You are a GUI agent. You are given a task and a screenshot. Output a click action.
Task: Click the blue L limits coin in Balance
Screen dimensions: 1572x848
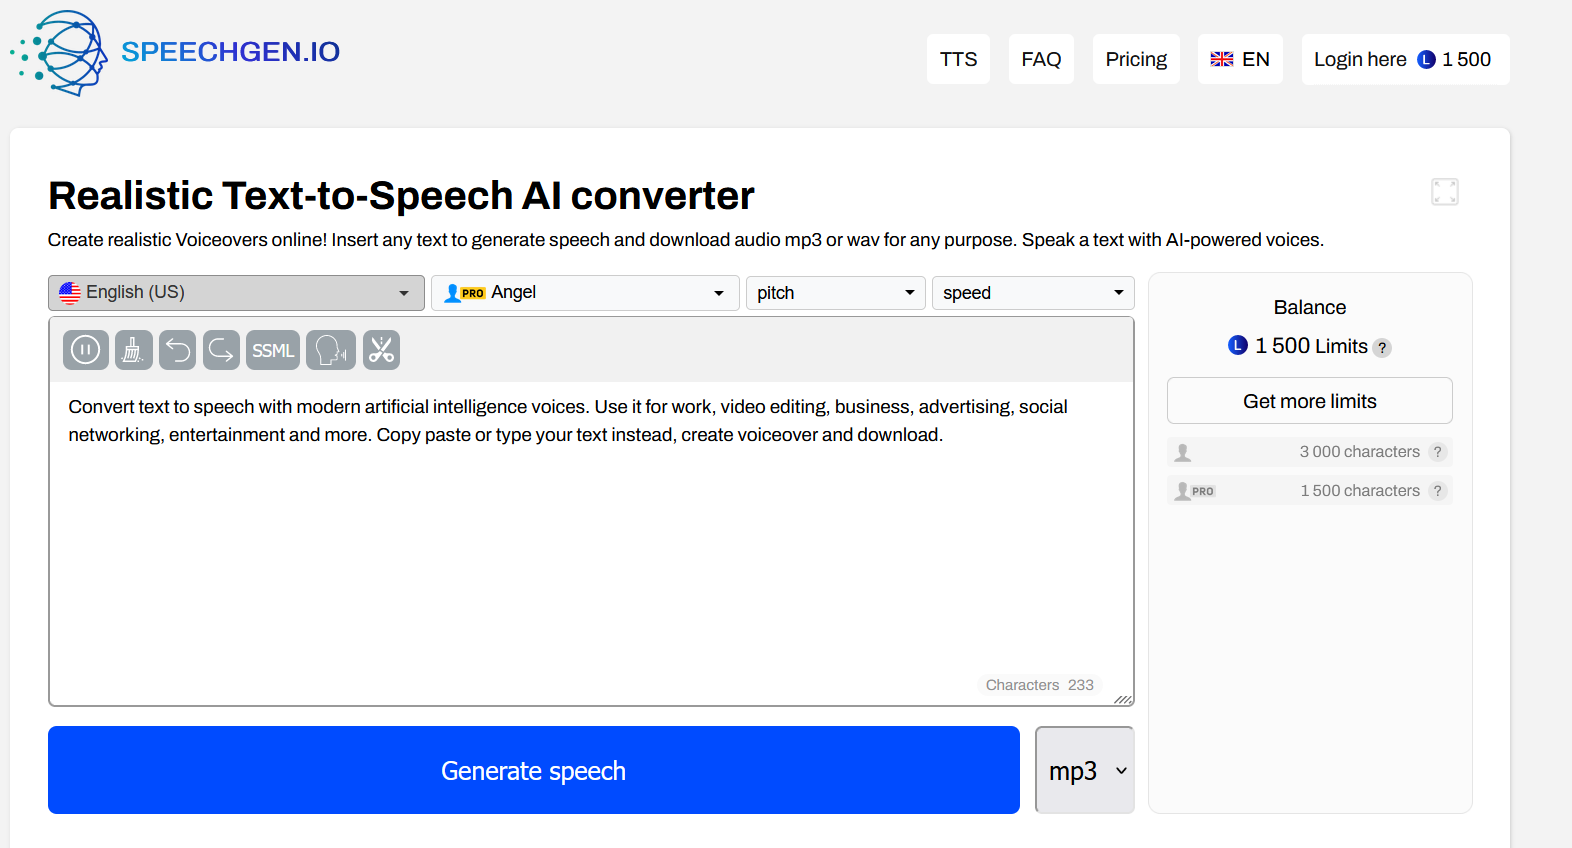(1238, 345)
